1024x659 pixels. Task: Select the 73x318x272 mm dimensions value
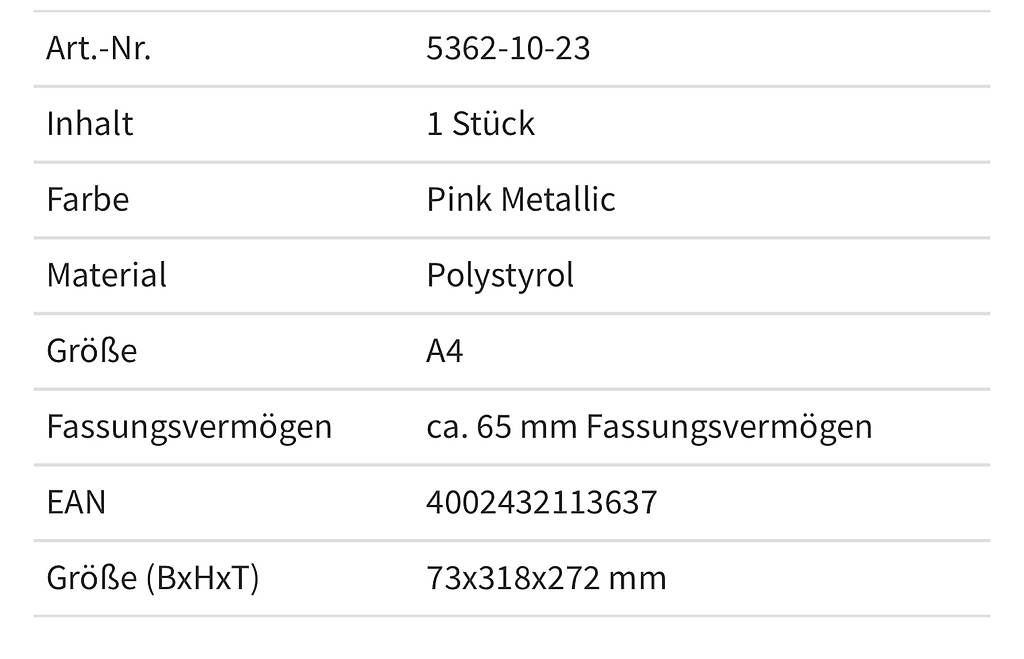coord(546,578)
